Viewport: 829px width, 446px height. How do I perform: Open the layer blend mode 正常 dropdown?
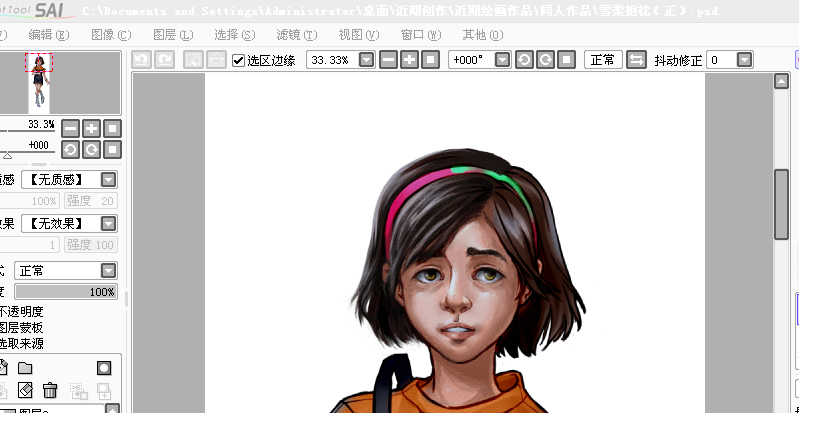[108, 271]
